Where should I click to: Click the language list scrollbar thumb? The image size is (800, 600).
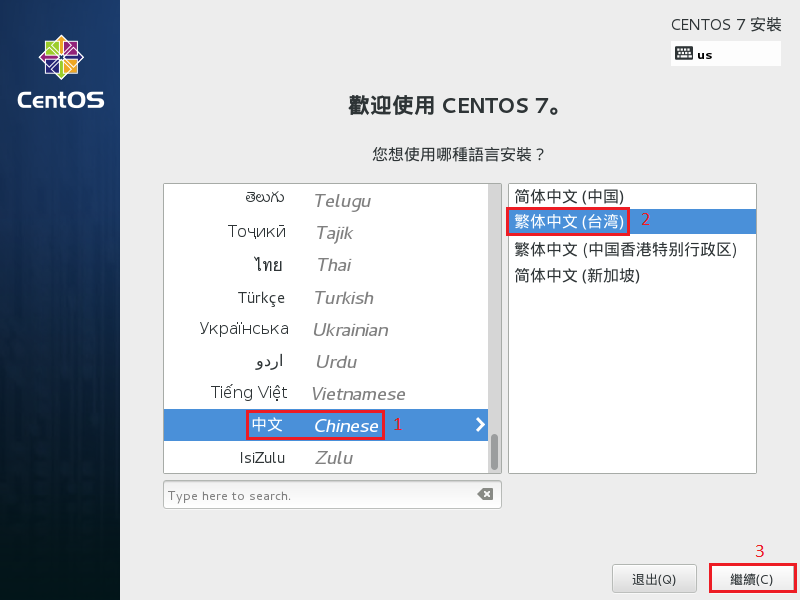click(x=494, y=452)
